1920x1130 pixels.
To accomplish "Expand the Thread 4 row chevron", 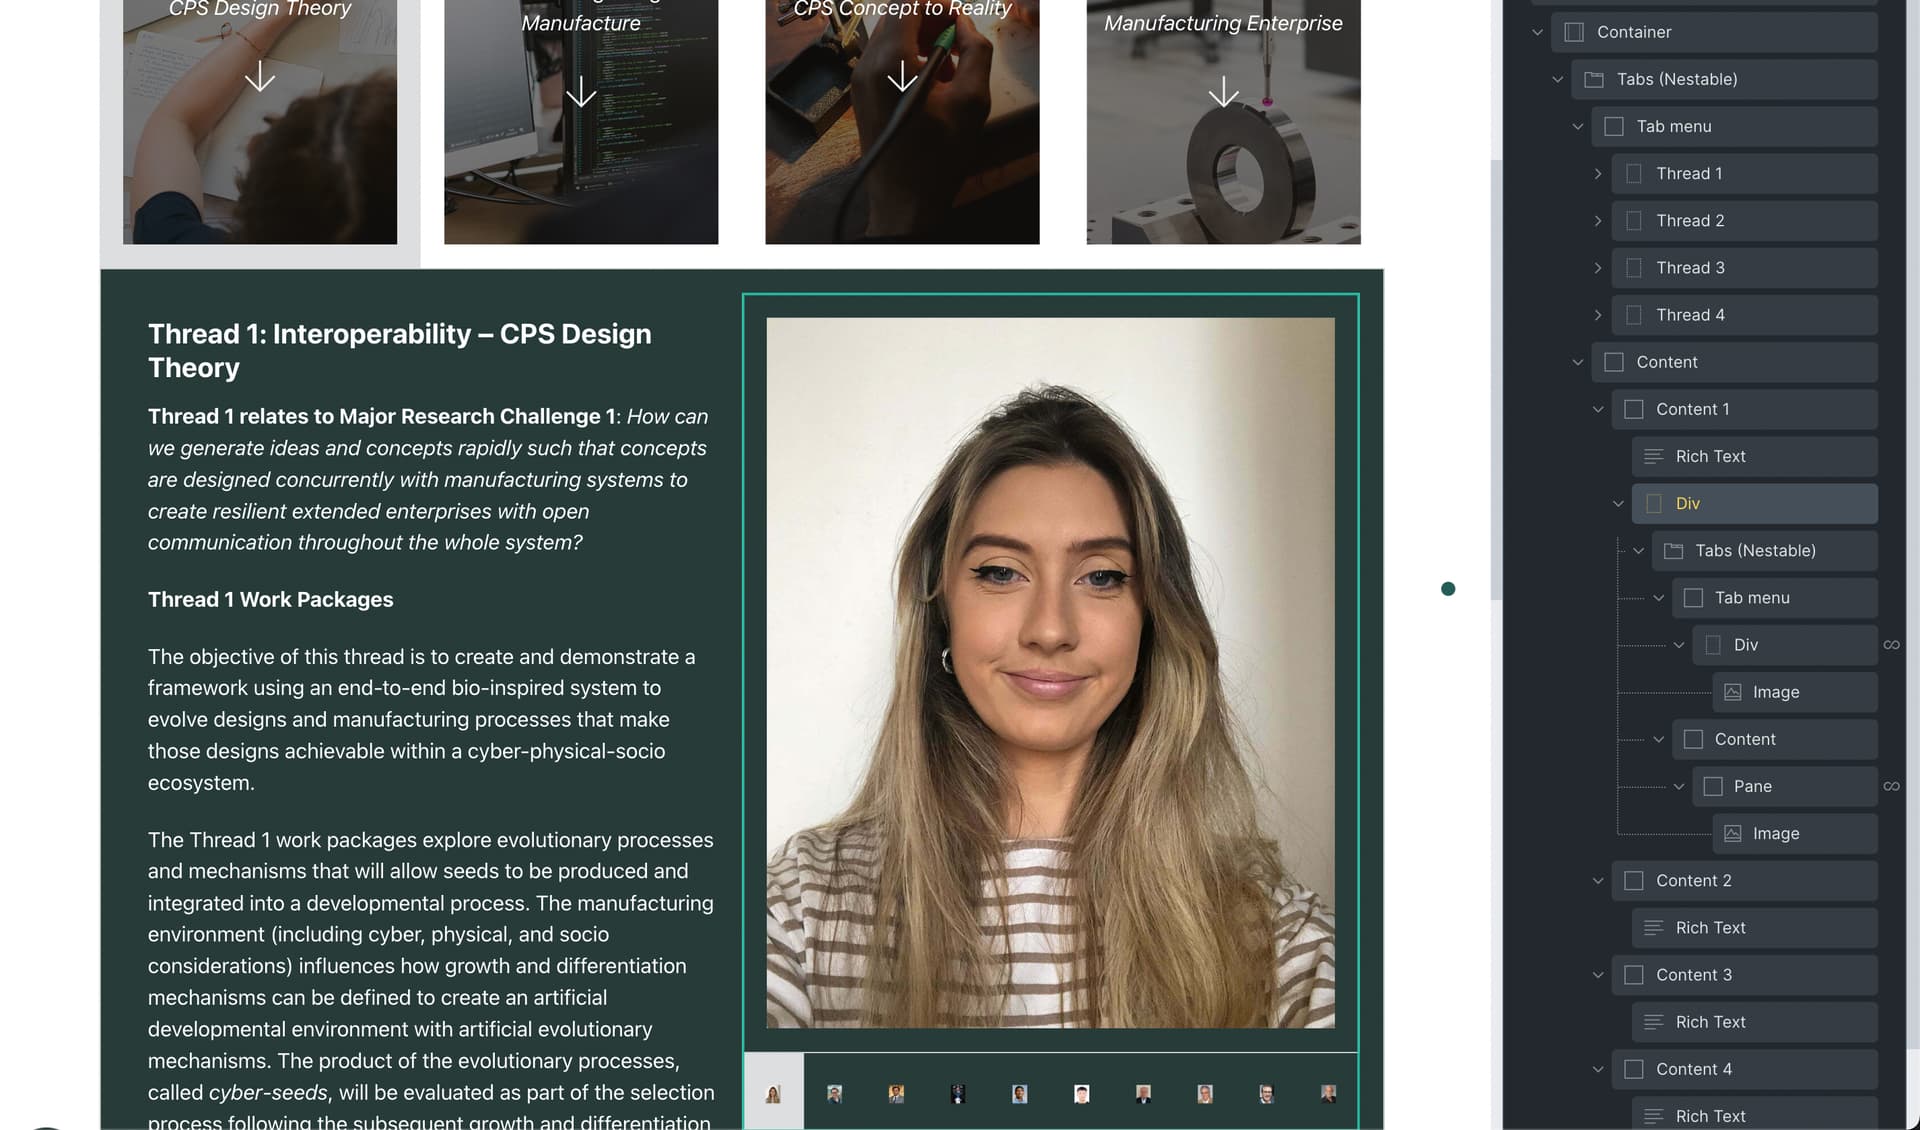I will click(x=1597, y=315).
